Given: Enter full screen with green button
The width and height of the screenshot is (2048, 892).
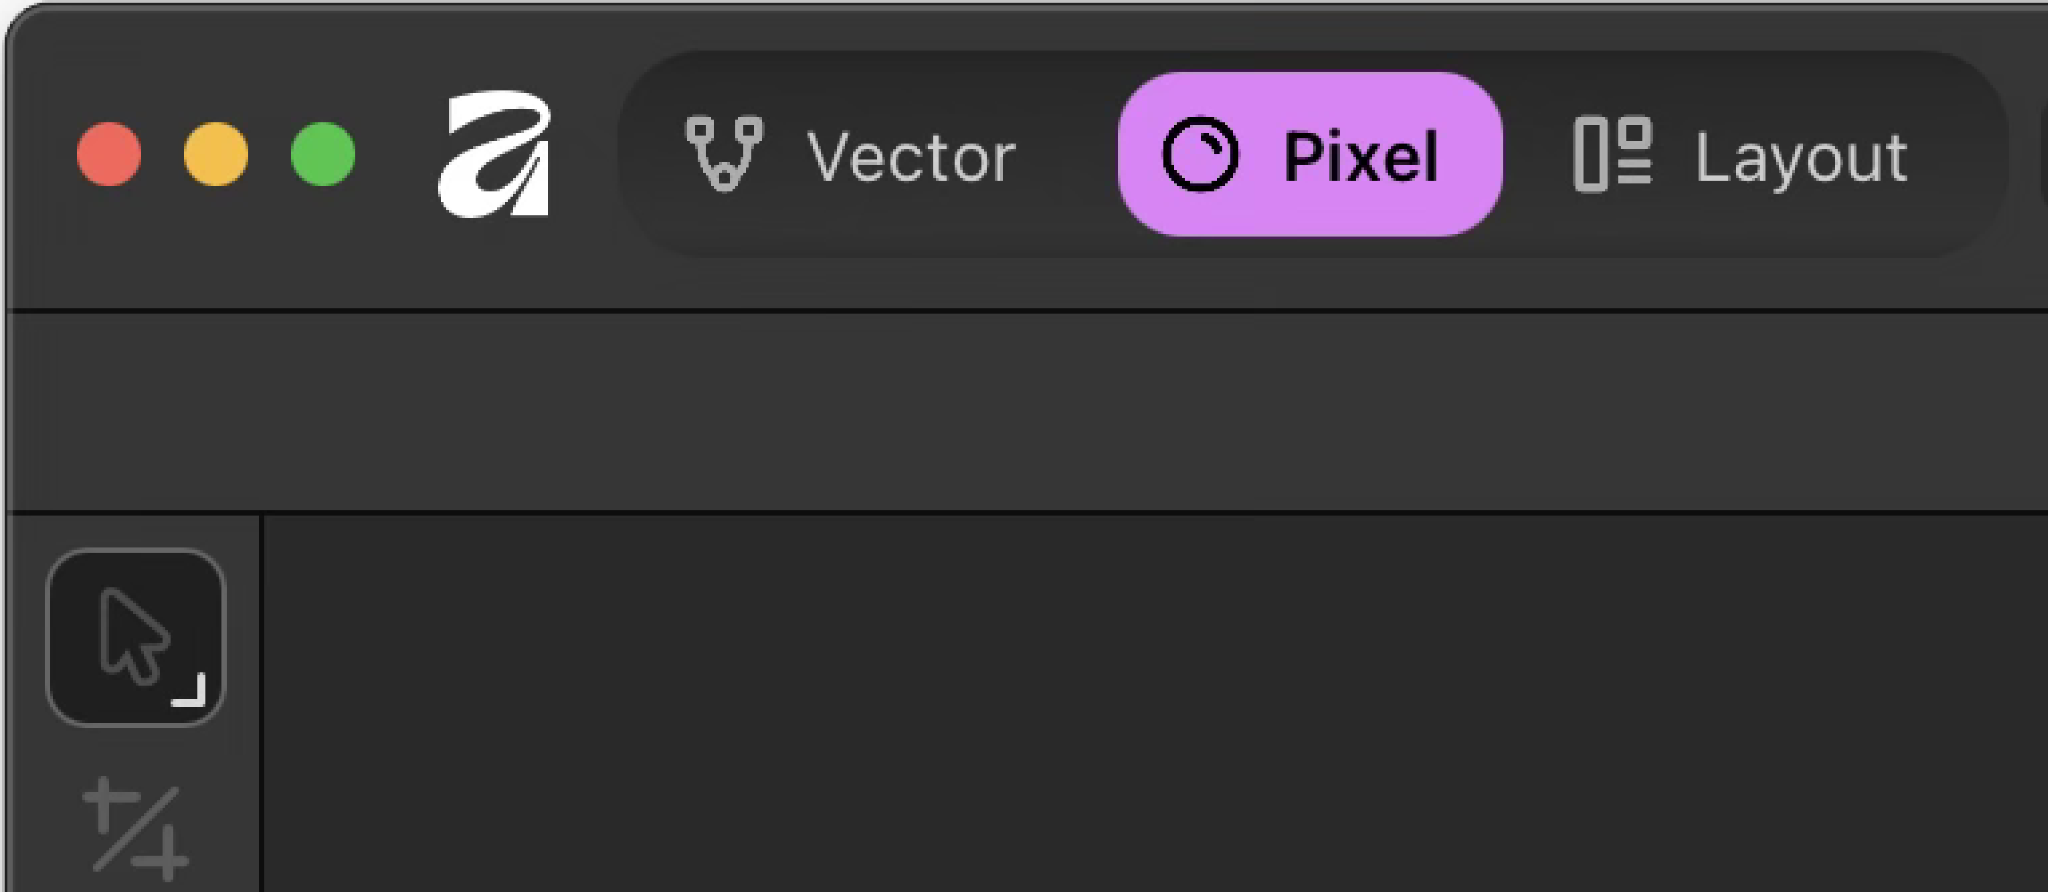Looking at the screenshot, I should pyautogui.click(x=323, y=154).
